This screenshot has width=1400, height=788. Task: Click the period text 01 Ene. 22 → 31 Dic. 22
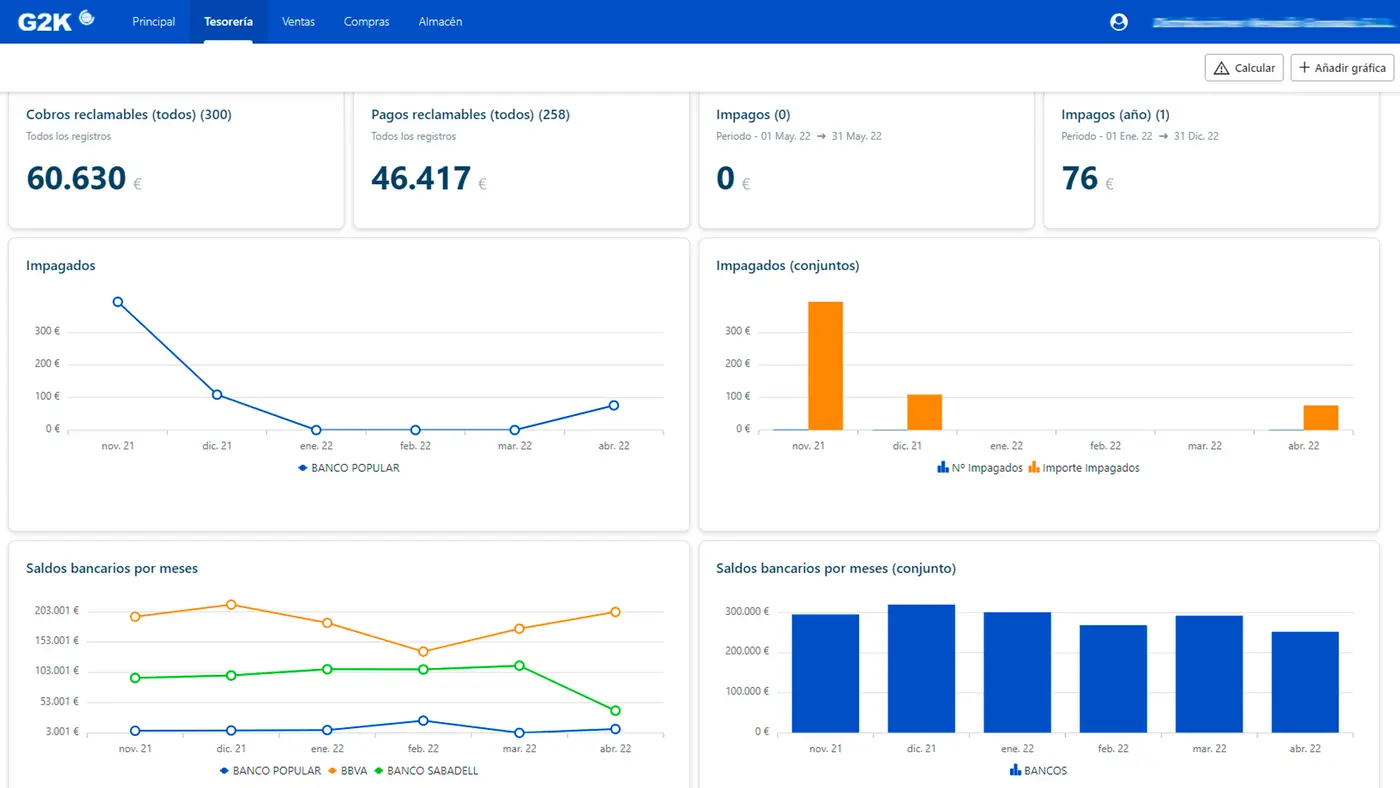pyautogui.click(x=1140, y=136)
